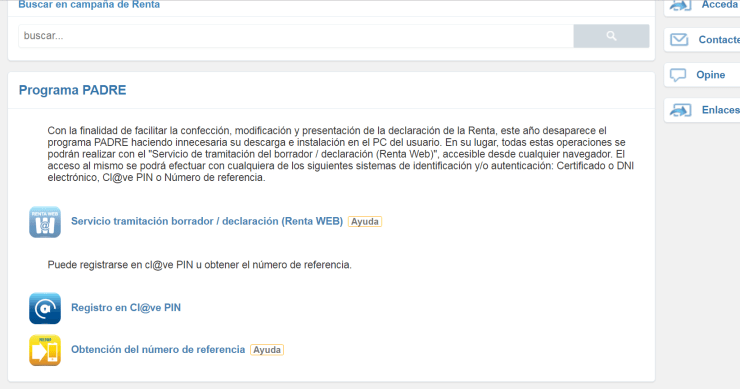Open Registro en Cl@ve PIN link
This screenshot has width=740, height=389.
pyautogui.click(x=126, y=308)
